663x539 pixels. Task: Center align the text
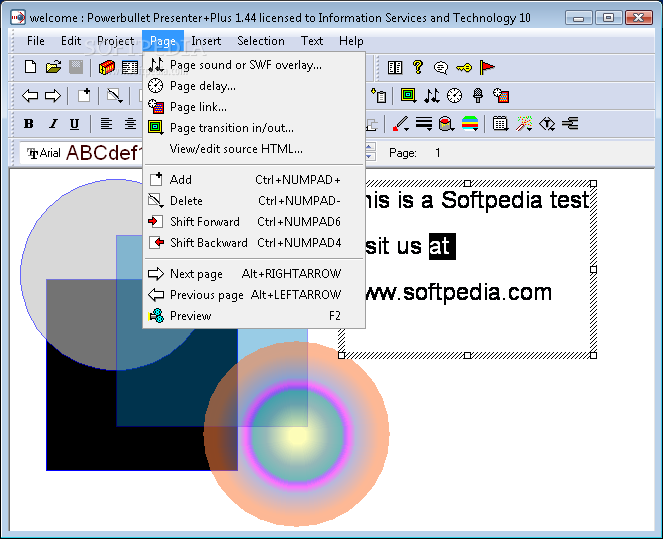point(130,123)
